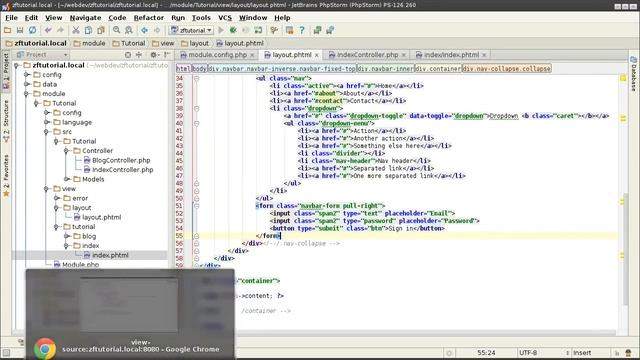Click the module breadcrumb in navigation bar

point(89,43)
